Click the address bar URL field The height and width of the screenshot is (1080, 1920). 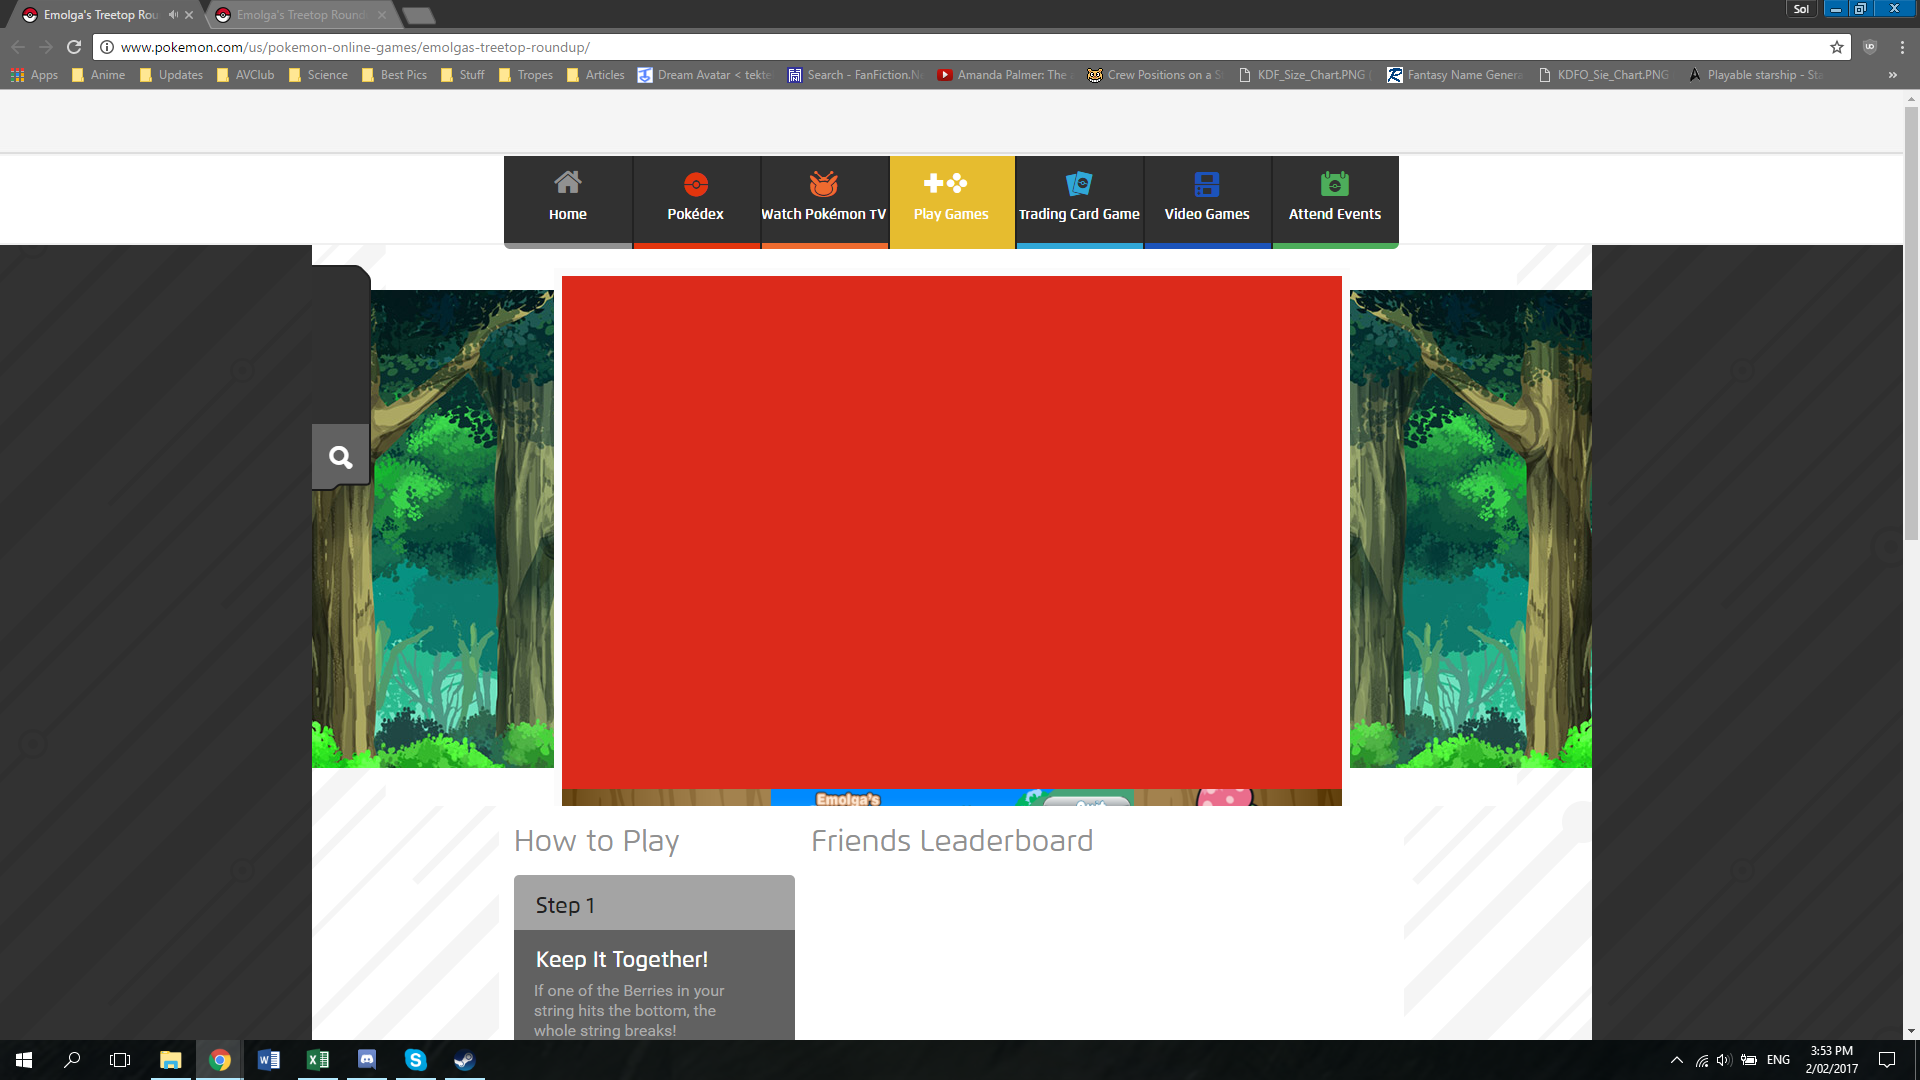970,47
